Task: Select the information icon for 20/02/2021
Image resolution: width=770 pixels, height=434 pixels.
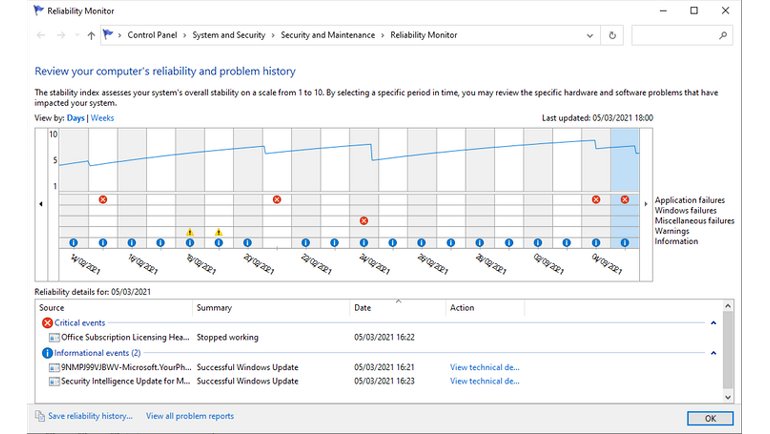Action: pos(248,243)
